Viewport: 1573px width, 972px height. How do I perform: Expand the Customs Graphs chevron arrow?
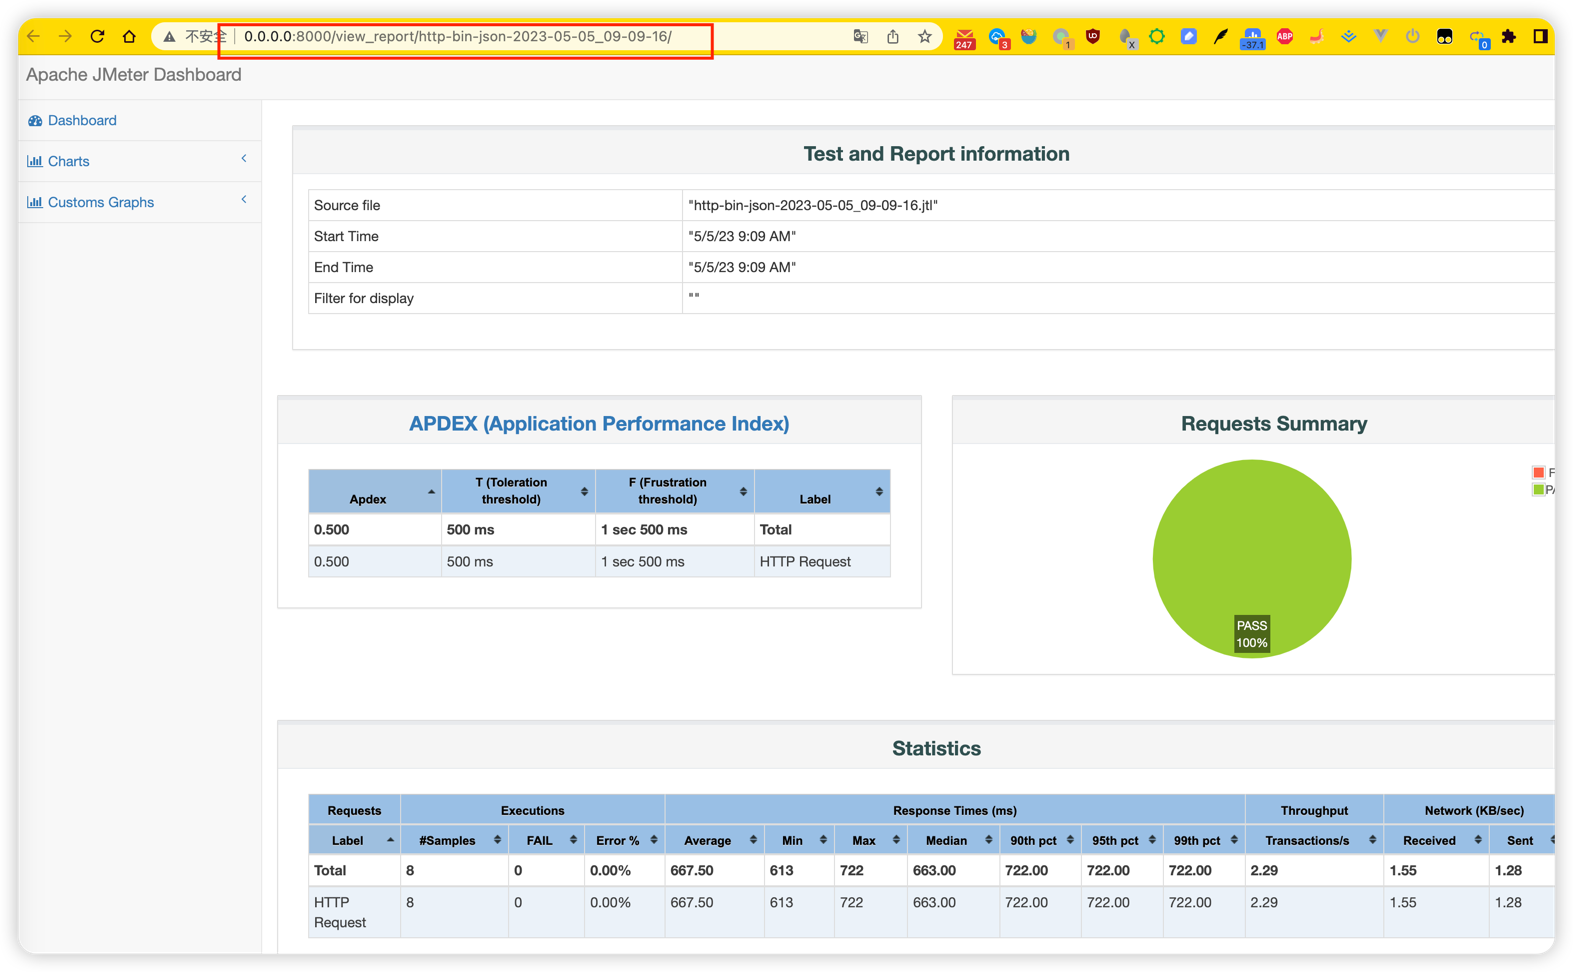pos(244,200)
